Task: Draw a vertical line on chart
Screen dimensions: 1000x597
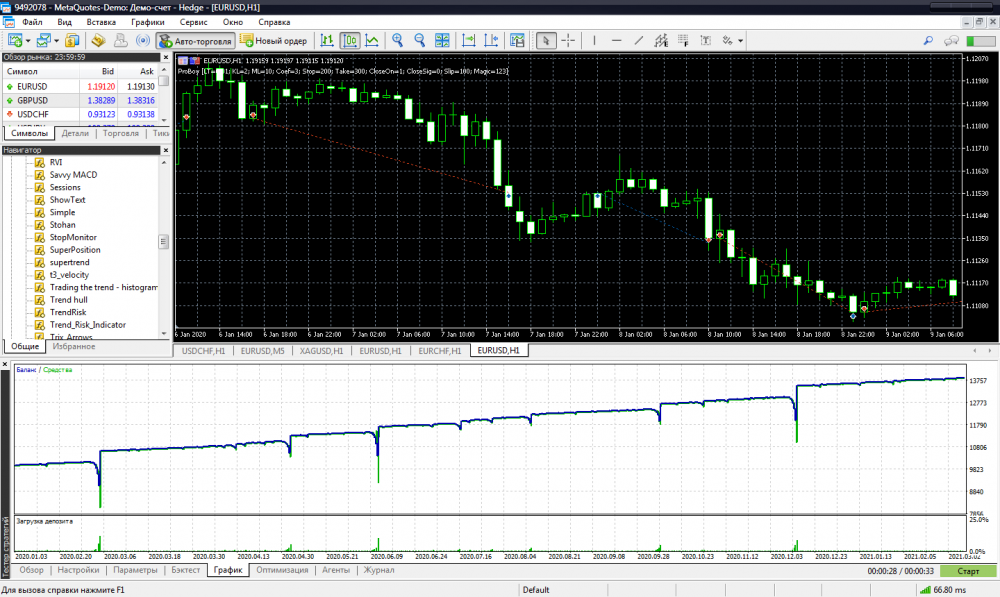Action: [x=595, y=41]
